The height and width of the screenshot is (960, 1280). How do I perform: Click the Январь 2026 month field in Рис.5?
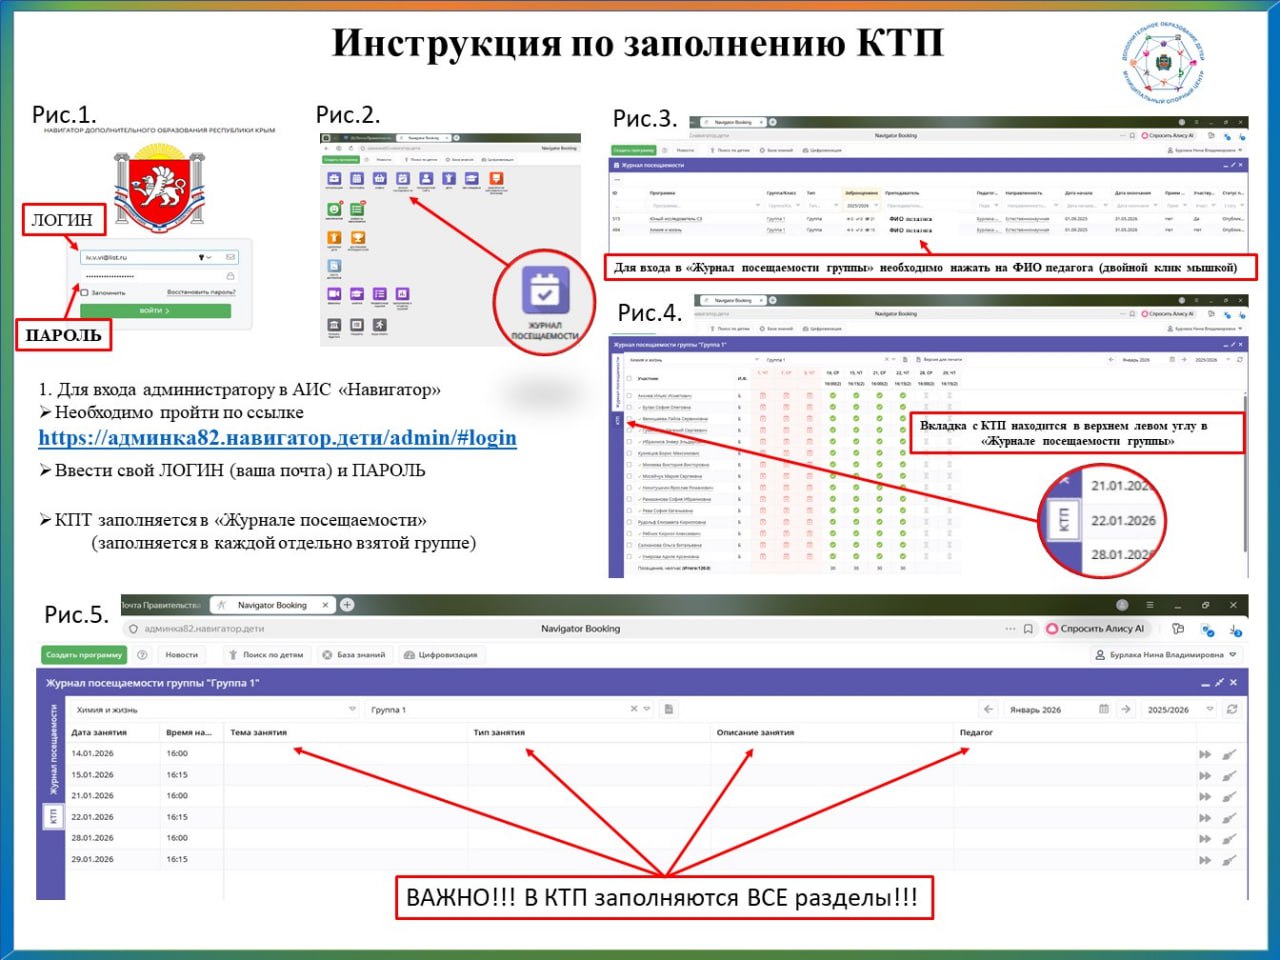click(1056, 709)
